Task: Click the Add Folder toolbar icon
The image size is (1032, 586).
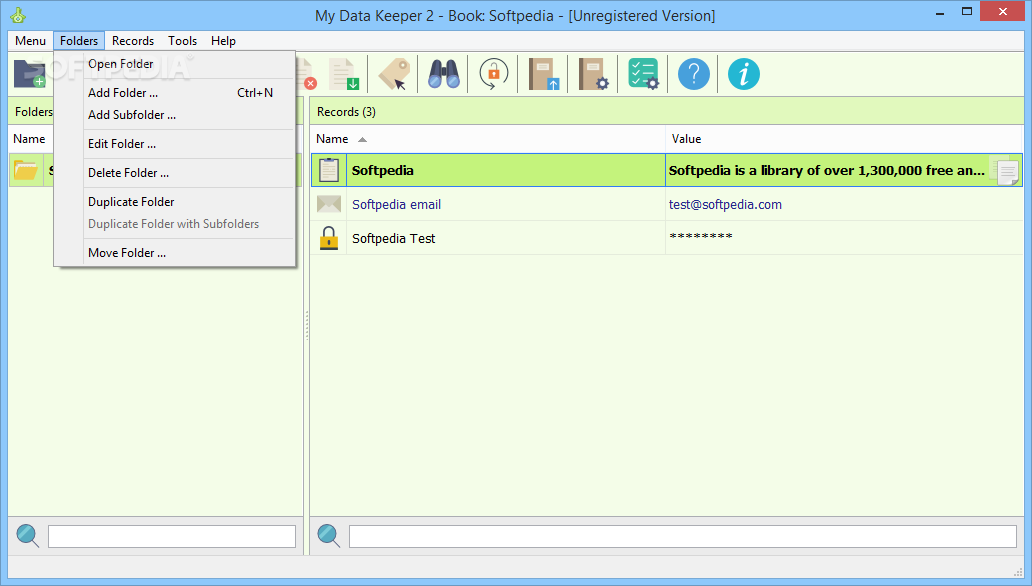Action: [x=30, y=74]
